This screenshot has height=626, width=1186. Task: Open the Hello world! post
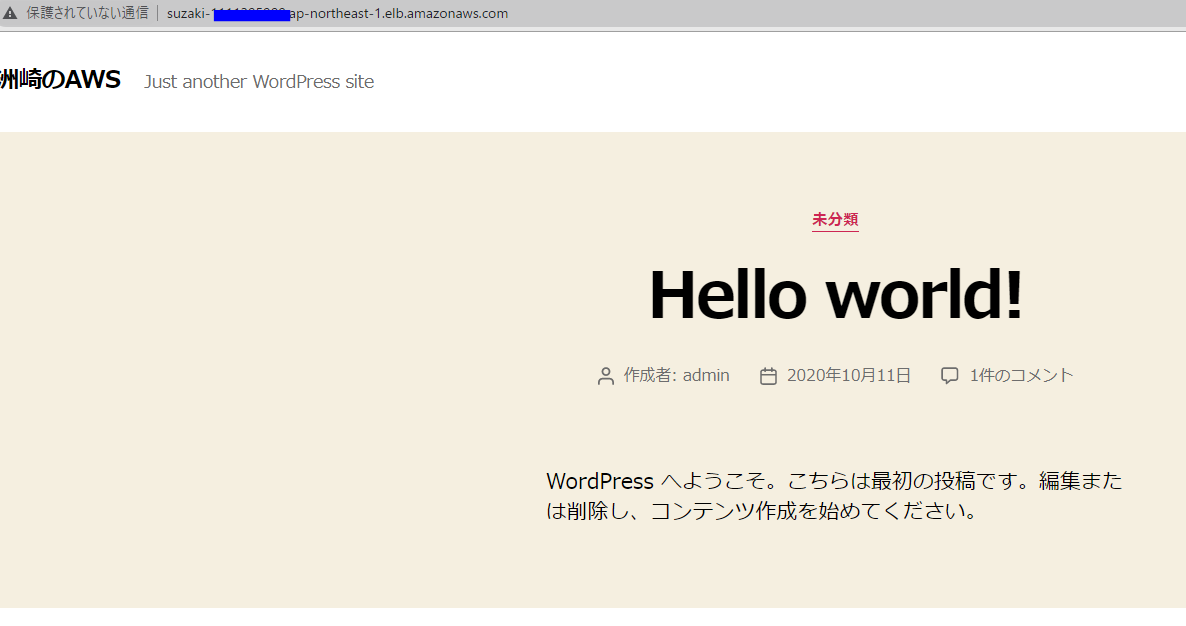835,293
